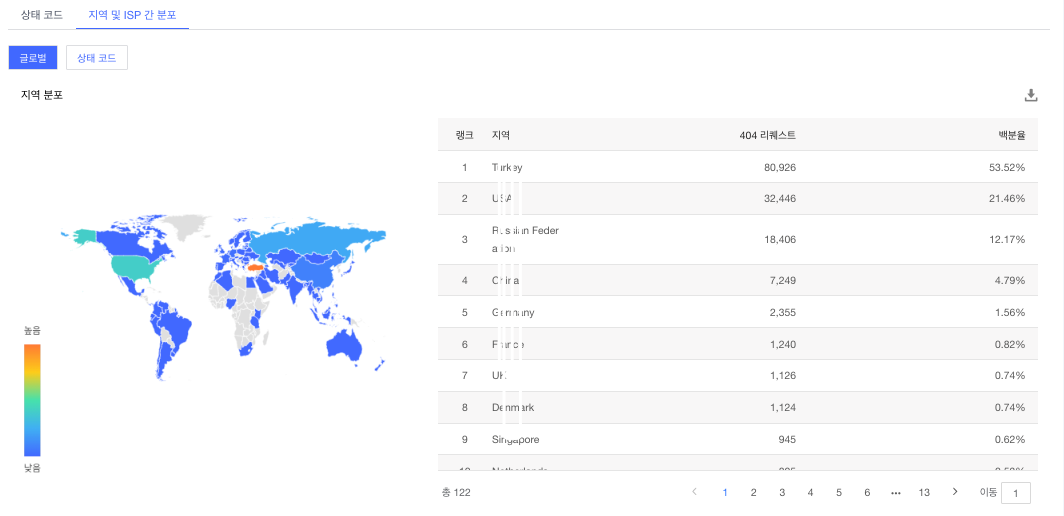
Task: Select the 글로벌 filter button
Action: 33,58
